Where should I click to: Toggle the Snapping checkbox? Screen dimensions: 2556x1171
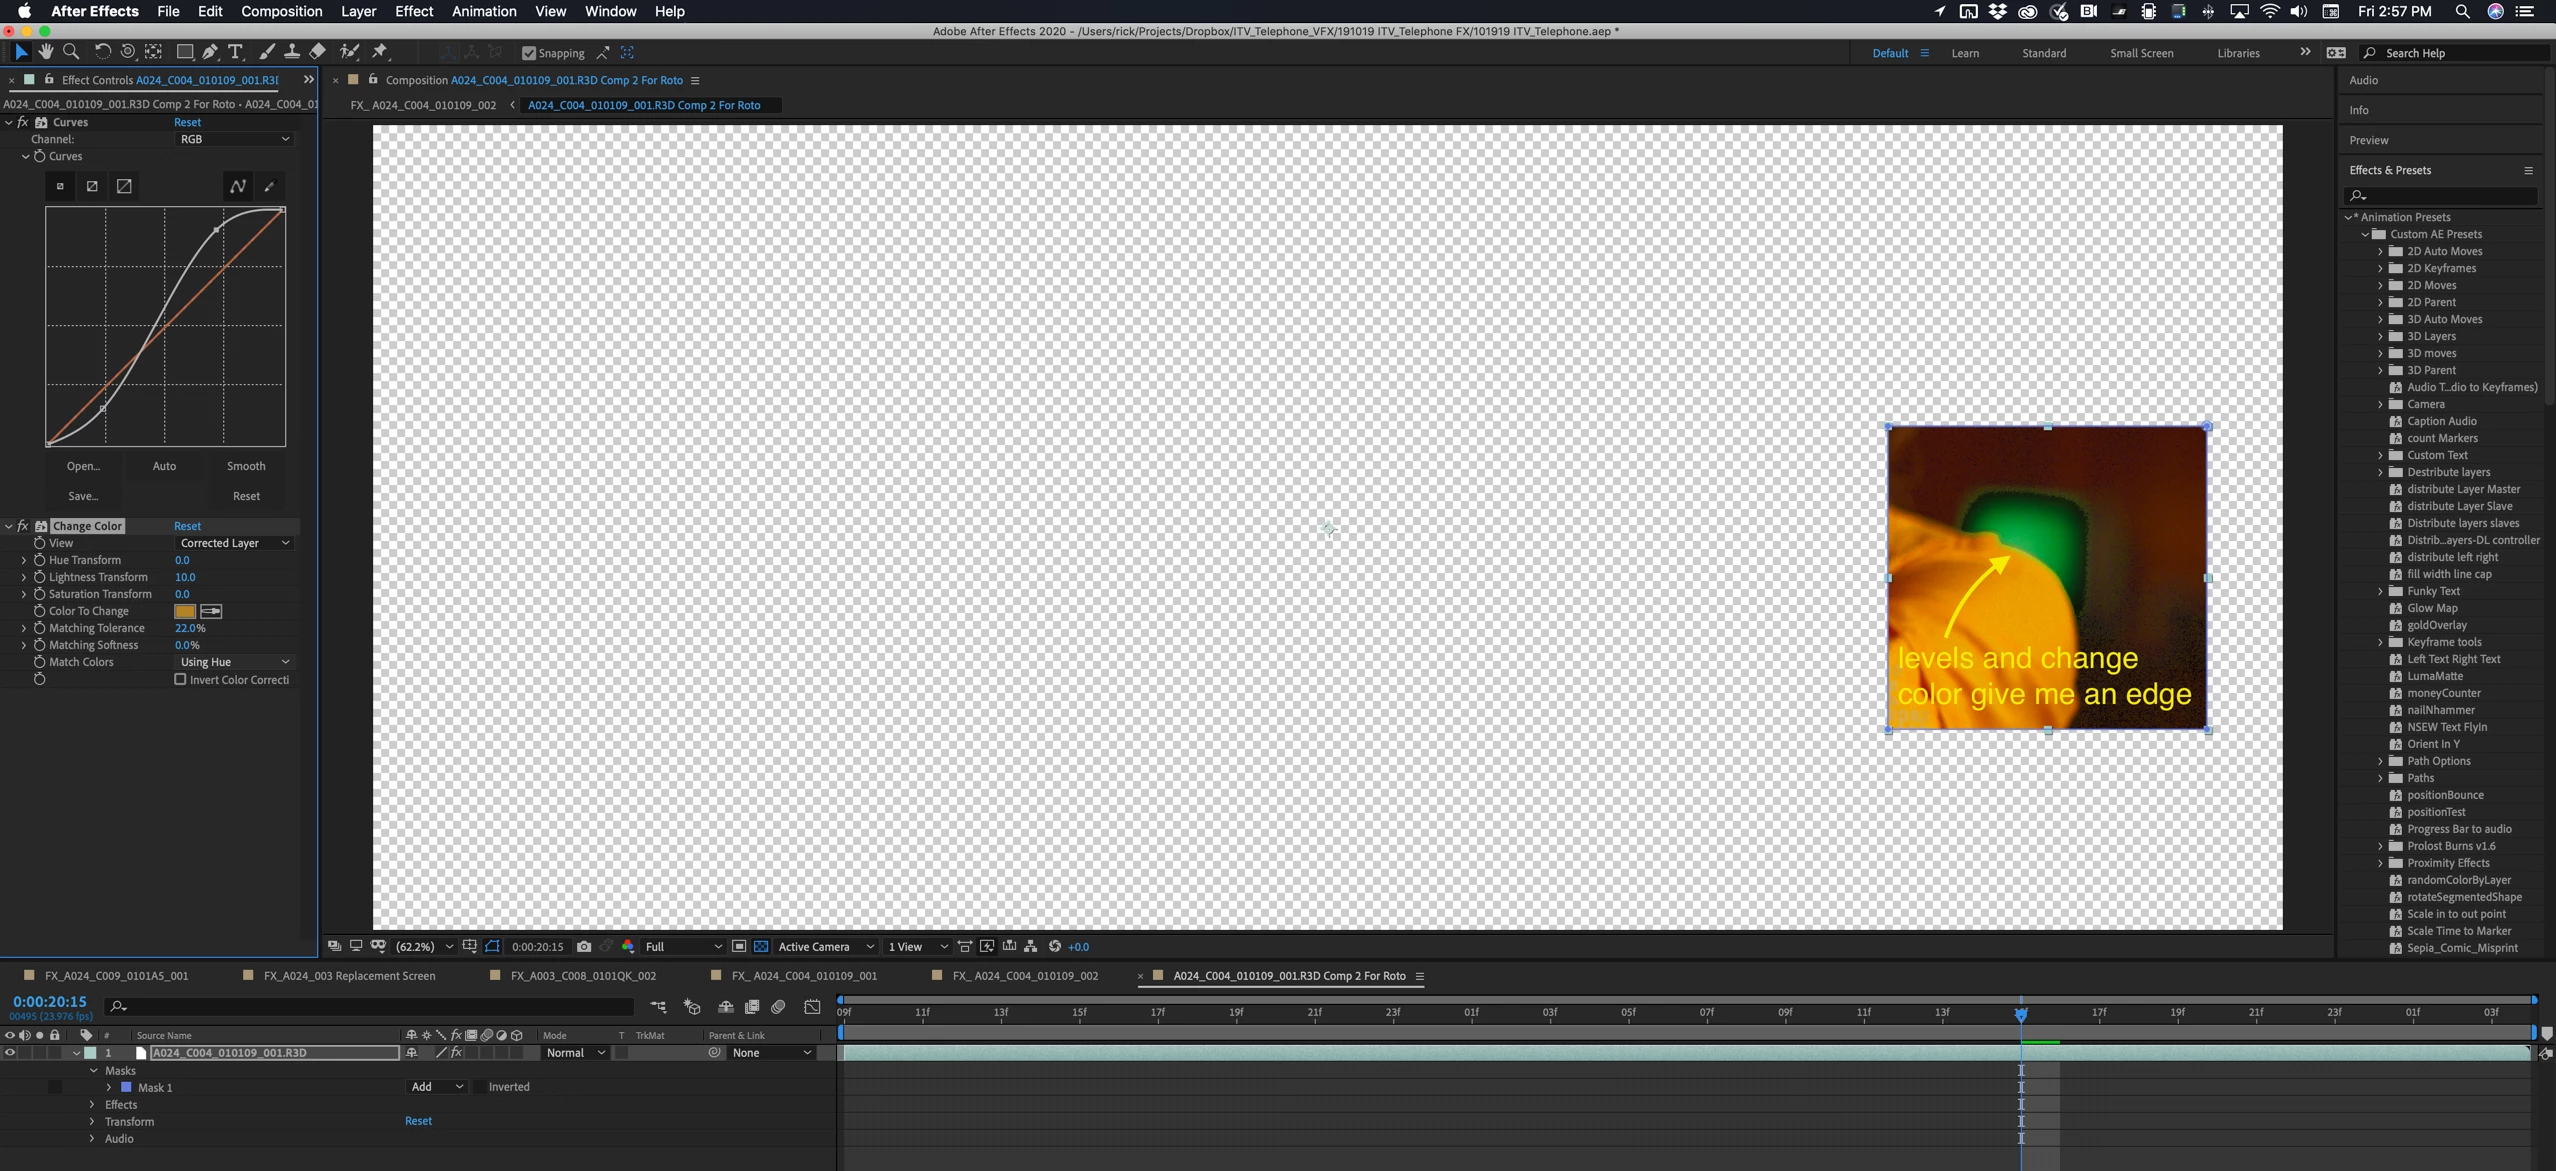[x=529, y=53]
